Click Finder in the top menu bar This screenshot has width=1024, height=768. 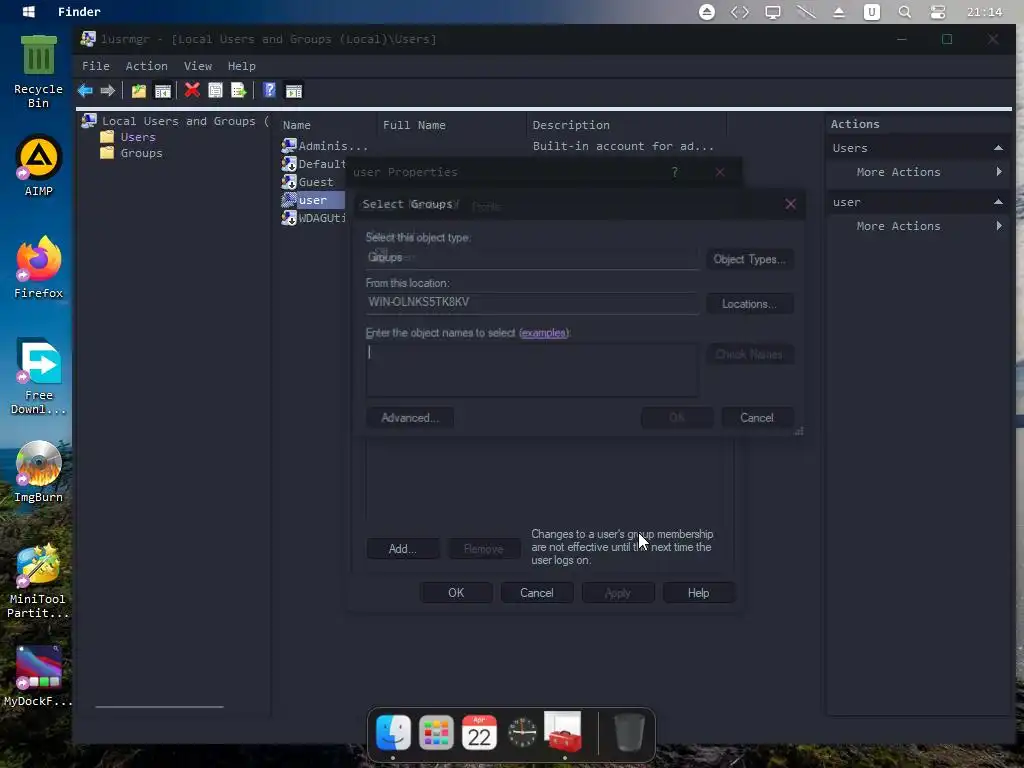(79, 12)
